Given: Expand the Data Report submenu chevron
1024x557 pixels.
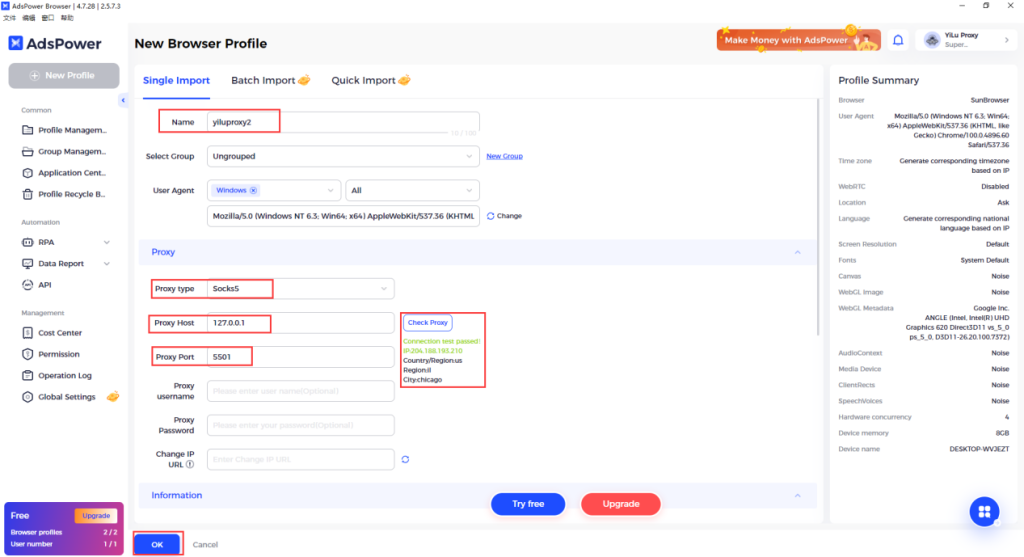Looking at the screenshot, I should (x=106, y=264).
